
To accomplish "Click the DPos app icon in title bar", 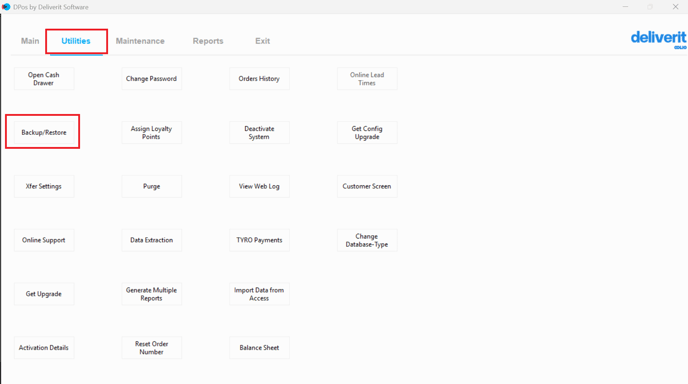I will [6, 7].
